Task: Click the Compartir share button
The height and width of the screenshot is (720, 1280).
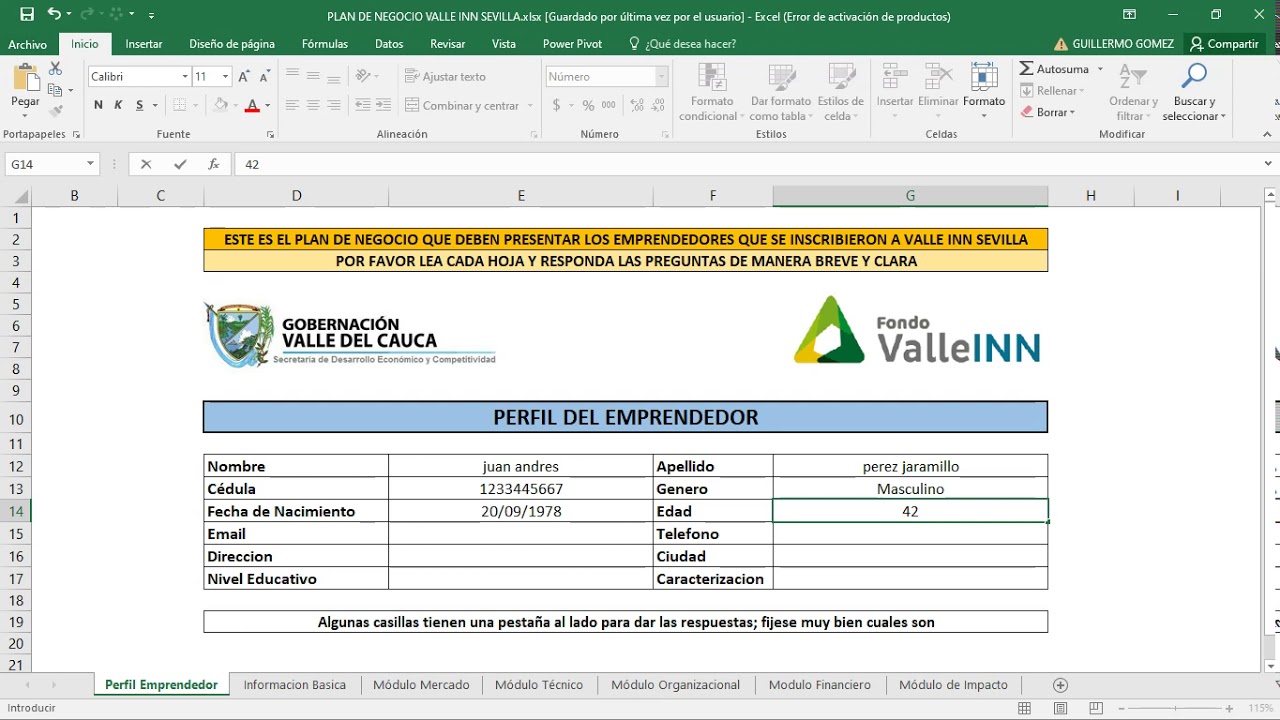Action: (x=1224, y=44)
